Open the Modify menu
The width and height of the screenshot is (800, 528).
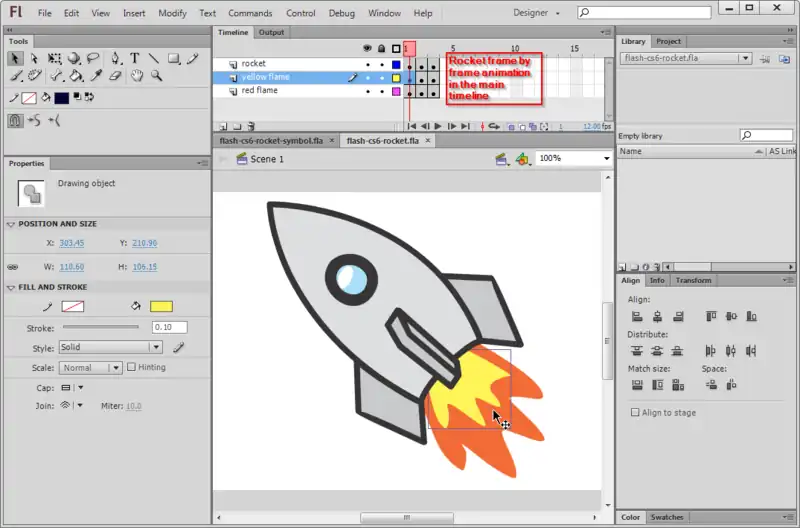[x=172, y=13]
